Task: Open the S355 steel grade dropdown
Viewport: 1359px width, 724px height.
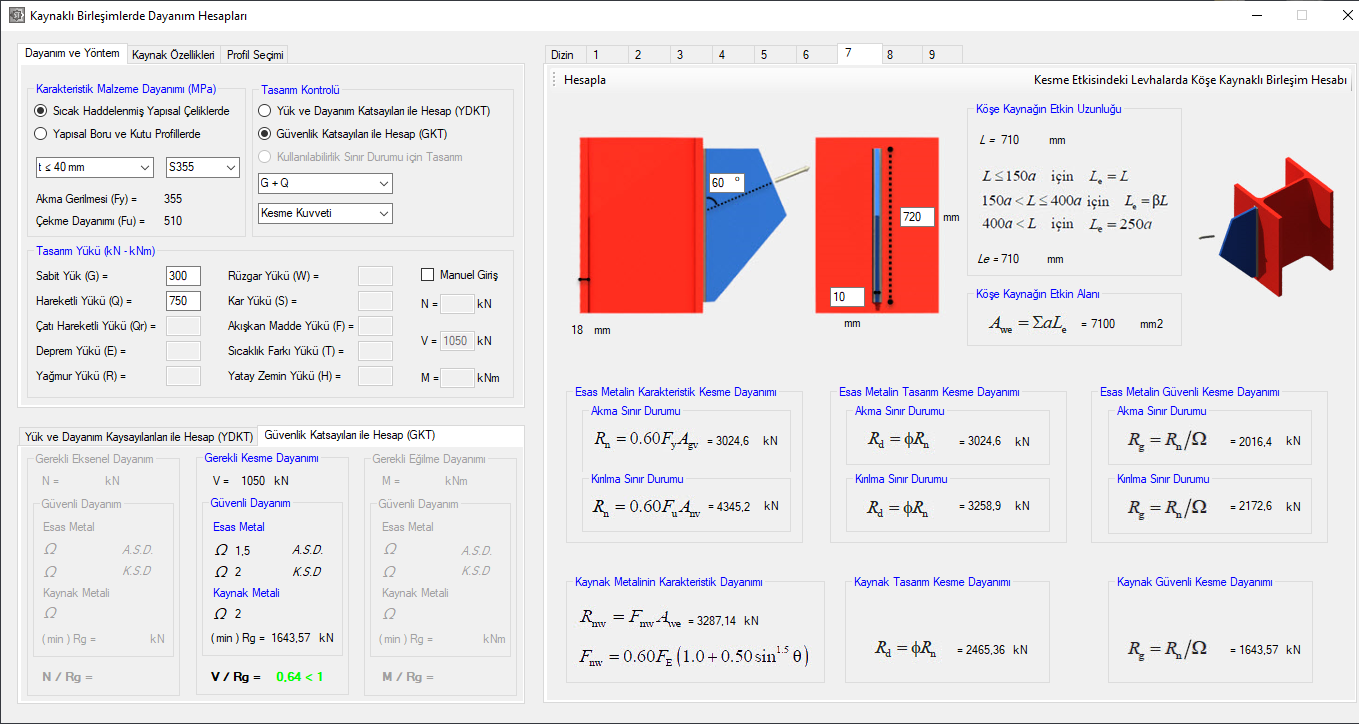Action: point(203,167)
